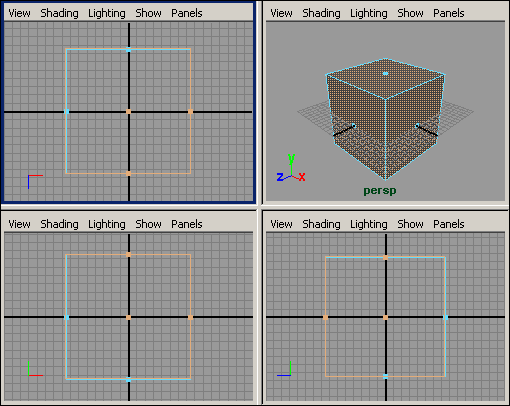Screen dimensions: 510x406
Task: Click the persp camera label
Action: 380,191
